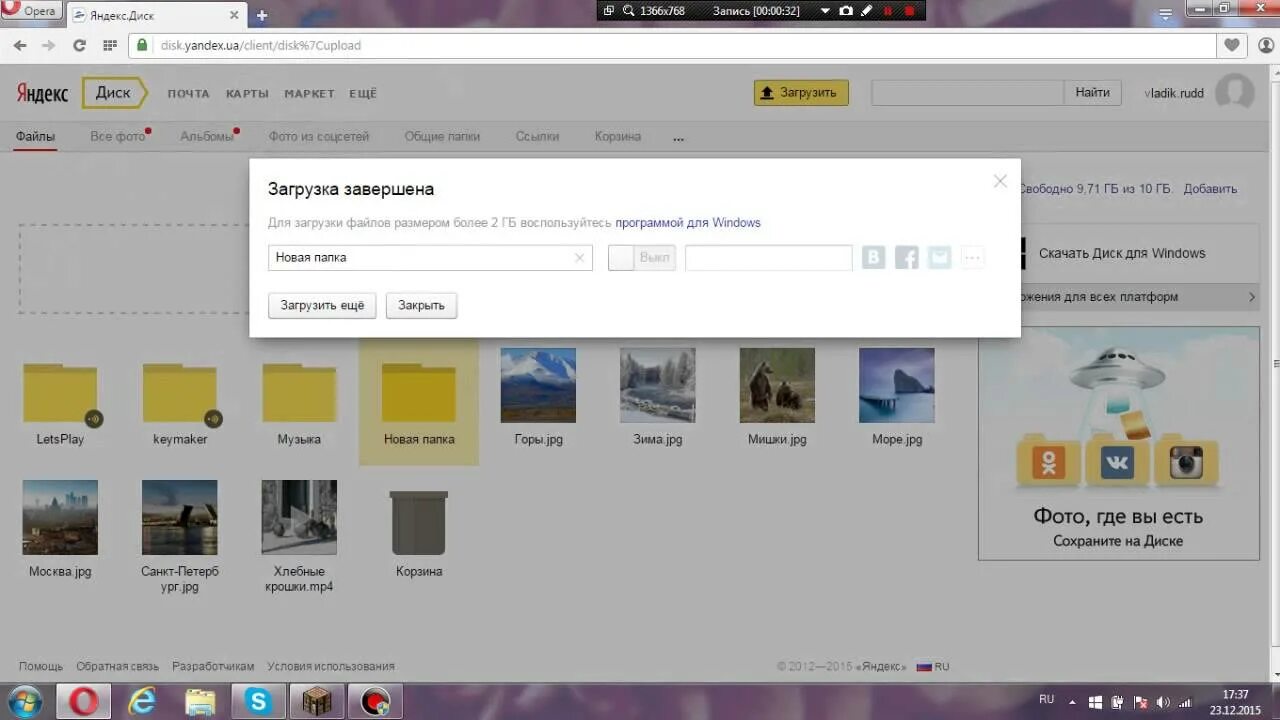The height and width of the screenshot is (720, 1280).
Task: Share via VKontakte icon in dialog
Action: point(874,258)
